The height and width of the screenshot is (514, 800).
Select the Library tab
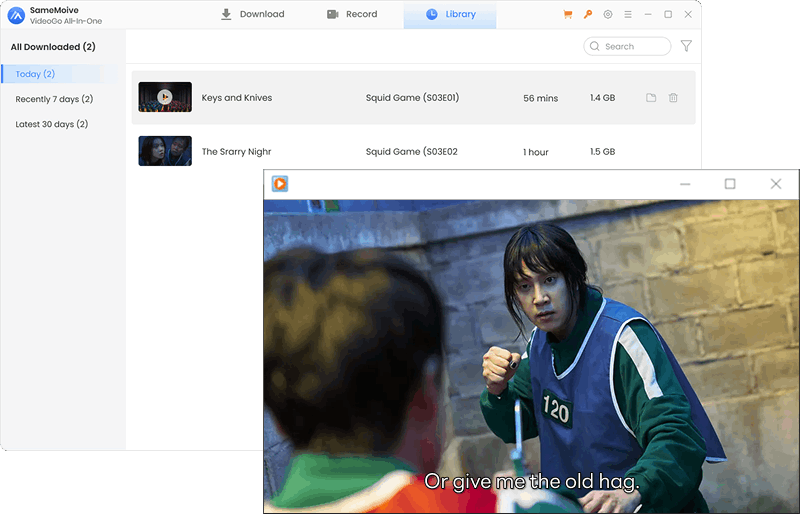coord(450,15)
